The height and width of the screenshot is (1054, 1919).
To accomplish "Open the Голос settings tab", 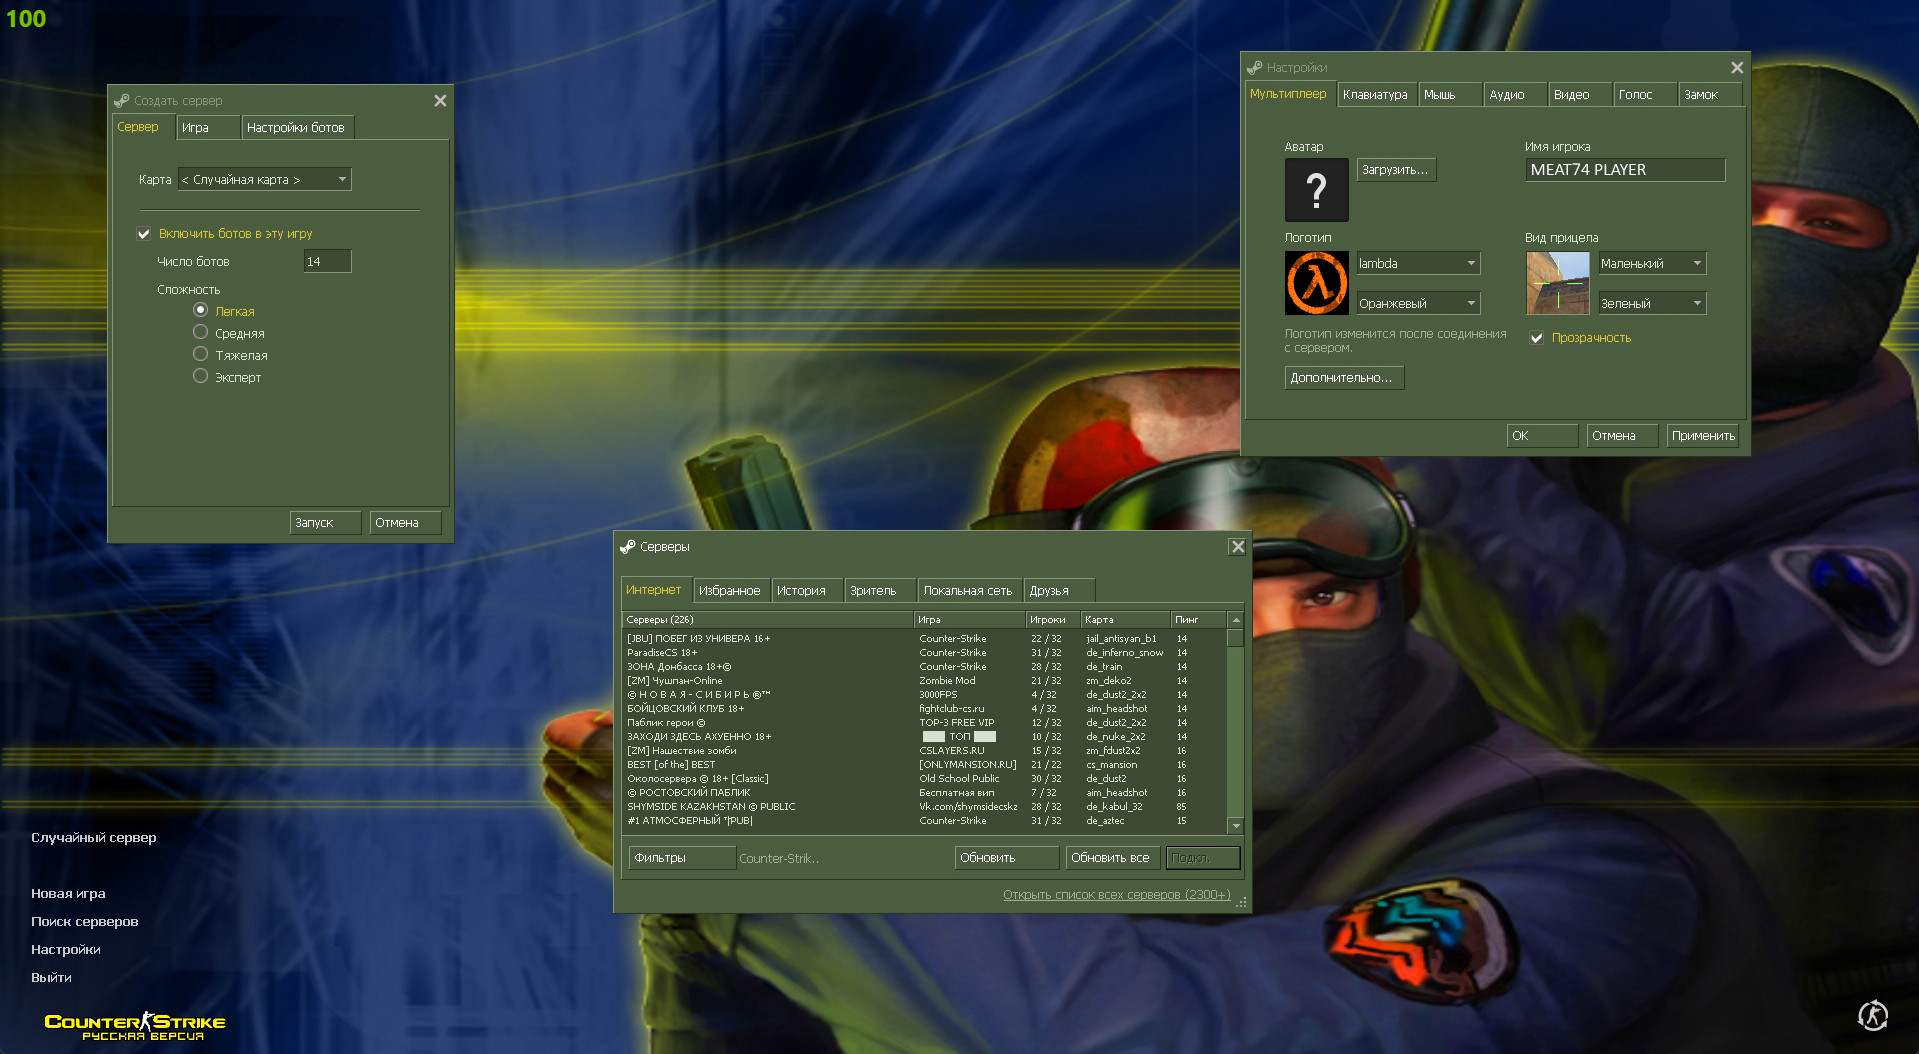I will tap(1644, 95).
